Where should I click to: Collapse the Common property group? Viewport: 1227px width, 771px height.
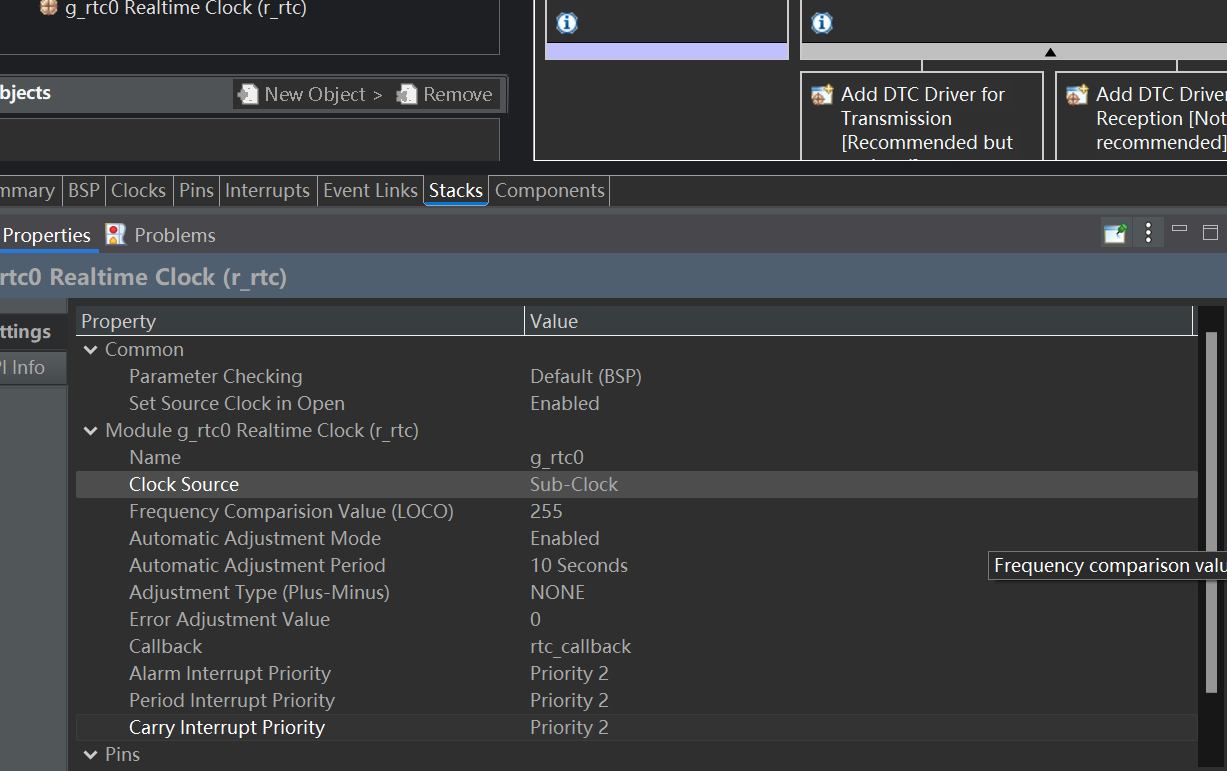pyautogui.click(x=91, y=349)
